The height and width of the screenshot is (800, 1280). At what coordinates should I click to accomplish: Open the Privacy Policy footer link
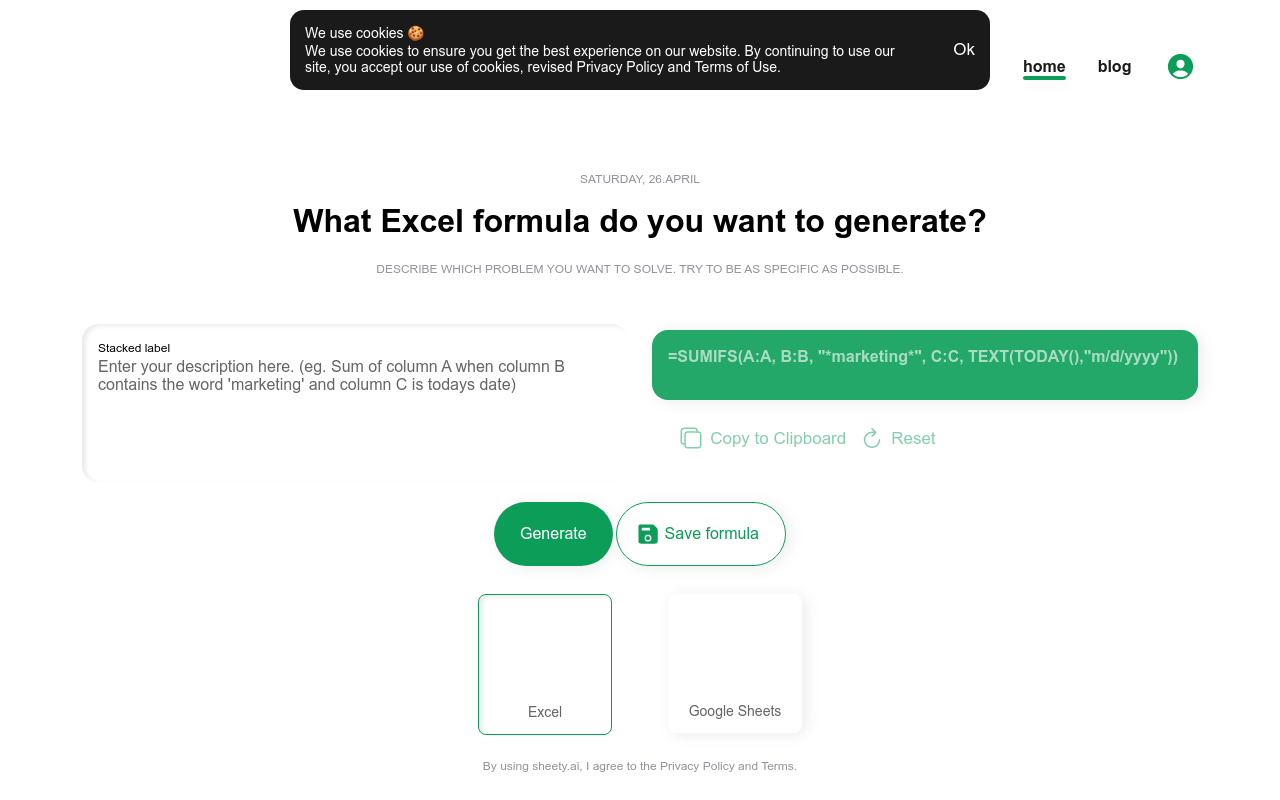(x=697, y=766)
